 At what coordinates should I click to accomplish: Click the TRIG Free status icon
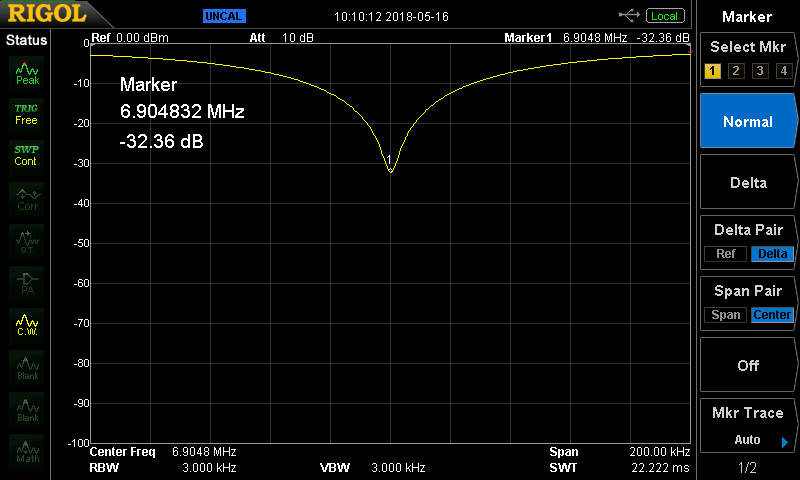27,115
